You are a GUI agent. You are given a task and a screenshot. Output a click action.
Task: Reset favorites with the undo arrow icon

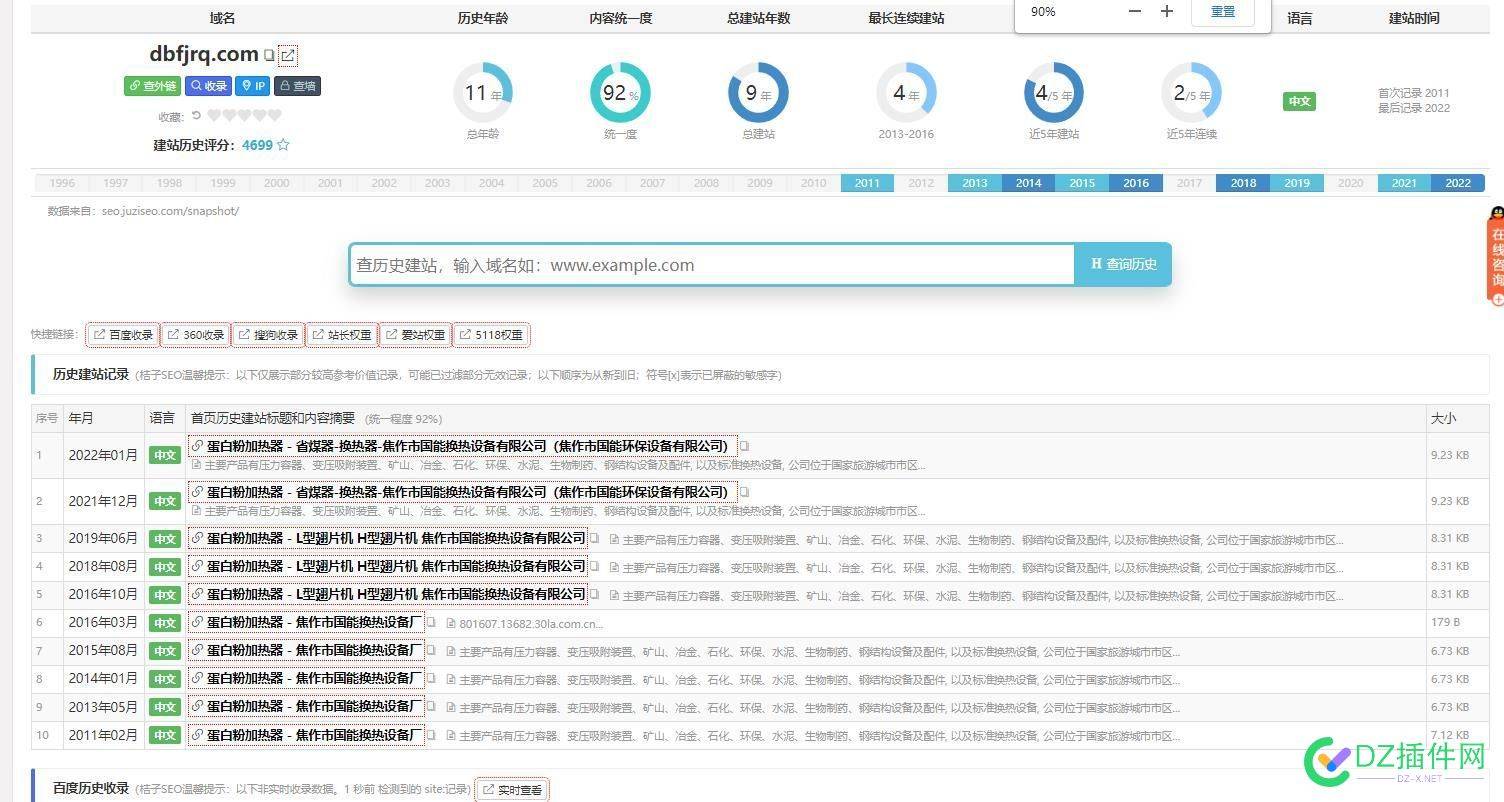pyautogui.click(x=196, y=115)
